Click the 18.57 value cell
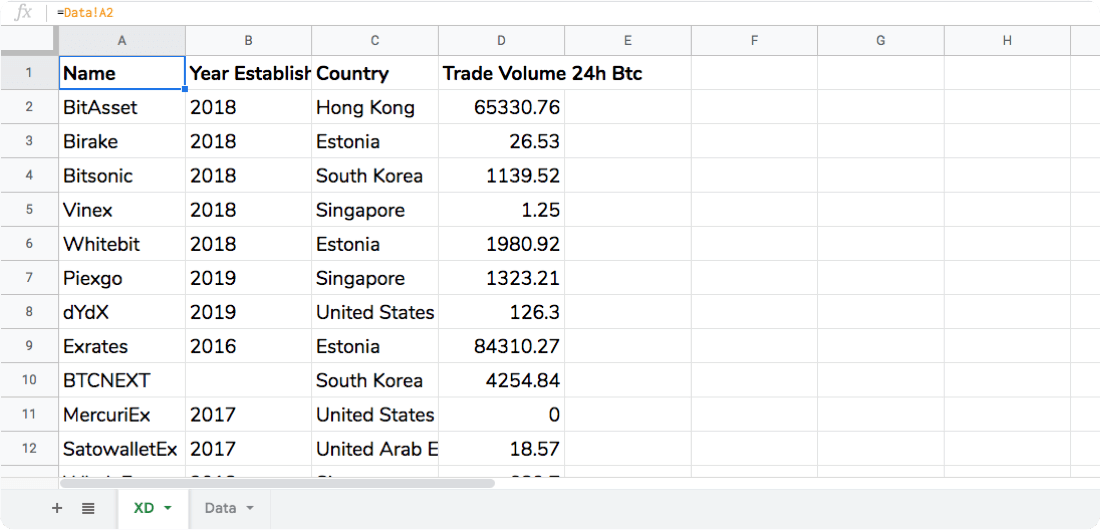 (501, 448)
